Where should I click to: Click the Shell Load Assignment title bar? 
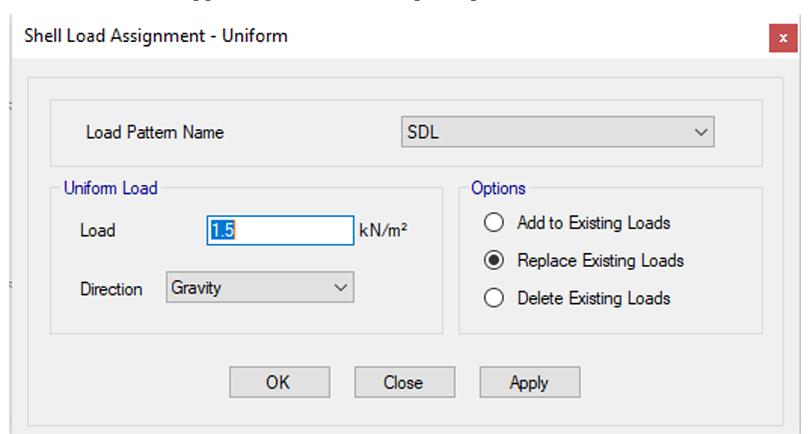pos(300,37)
